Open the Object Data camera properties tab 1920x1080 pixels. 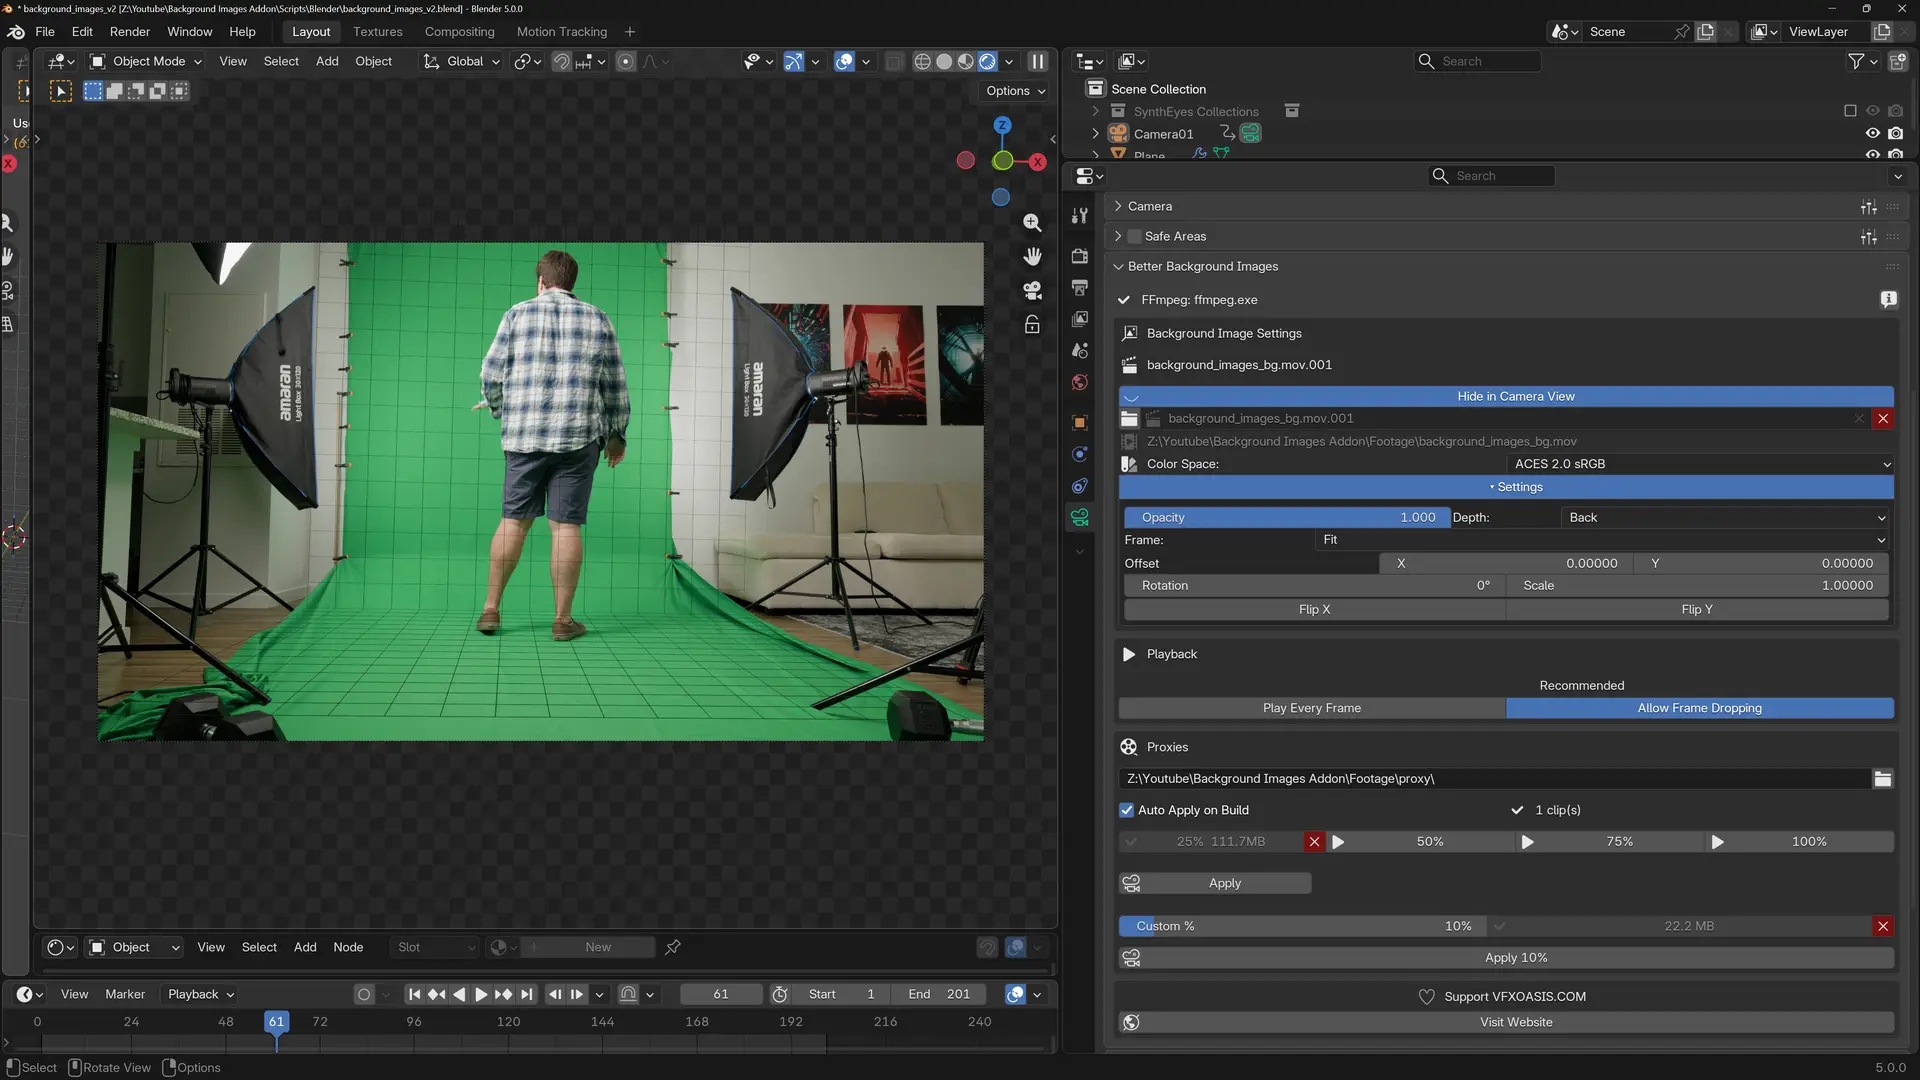click(x=1080, y=518)
